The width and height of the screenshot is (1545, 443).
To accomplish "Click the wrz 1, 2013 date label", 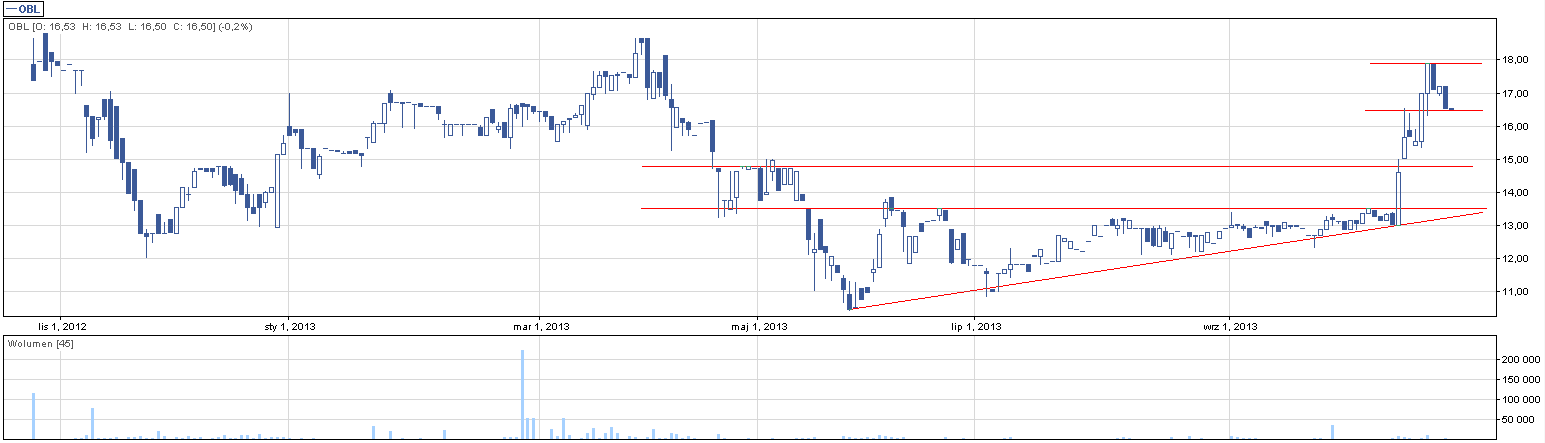I will [1230, 326].
